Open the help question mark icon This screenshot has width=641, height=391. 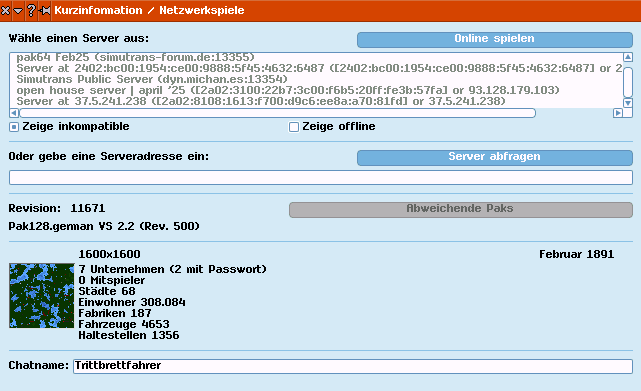(x=31, y=10)
